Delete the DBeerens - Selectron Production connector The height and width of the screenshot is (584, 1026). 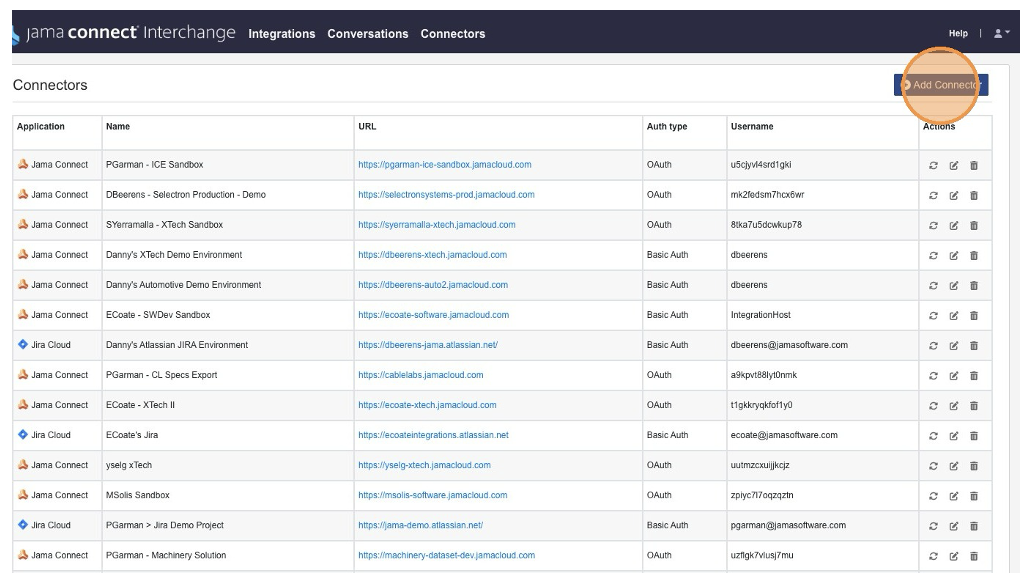[974, 196]
